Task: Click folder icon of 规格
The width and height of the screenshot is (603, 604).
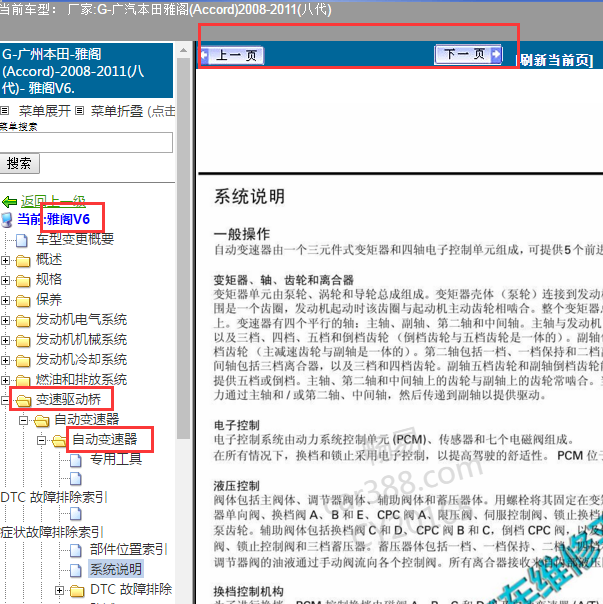Action: point(23,281)
